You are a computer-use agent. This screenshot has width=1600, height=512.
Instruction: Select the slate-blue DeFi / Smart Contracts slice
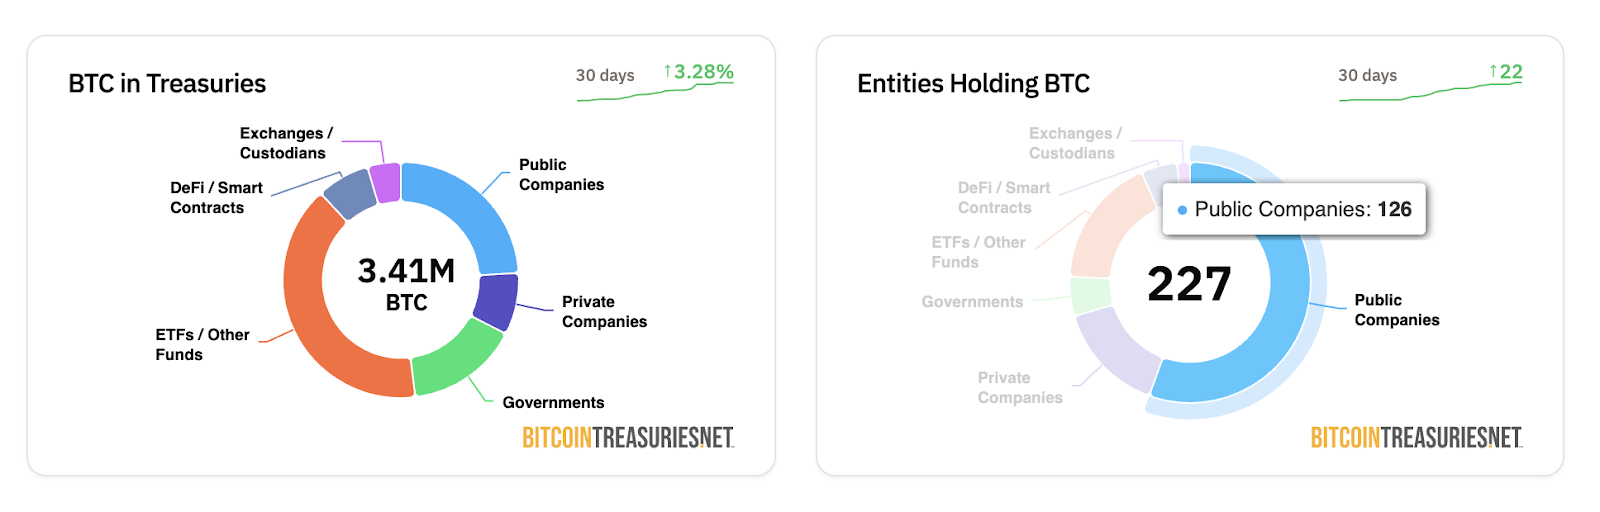click(x=350, y=194)
